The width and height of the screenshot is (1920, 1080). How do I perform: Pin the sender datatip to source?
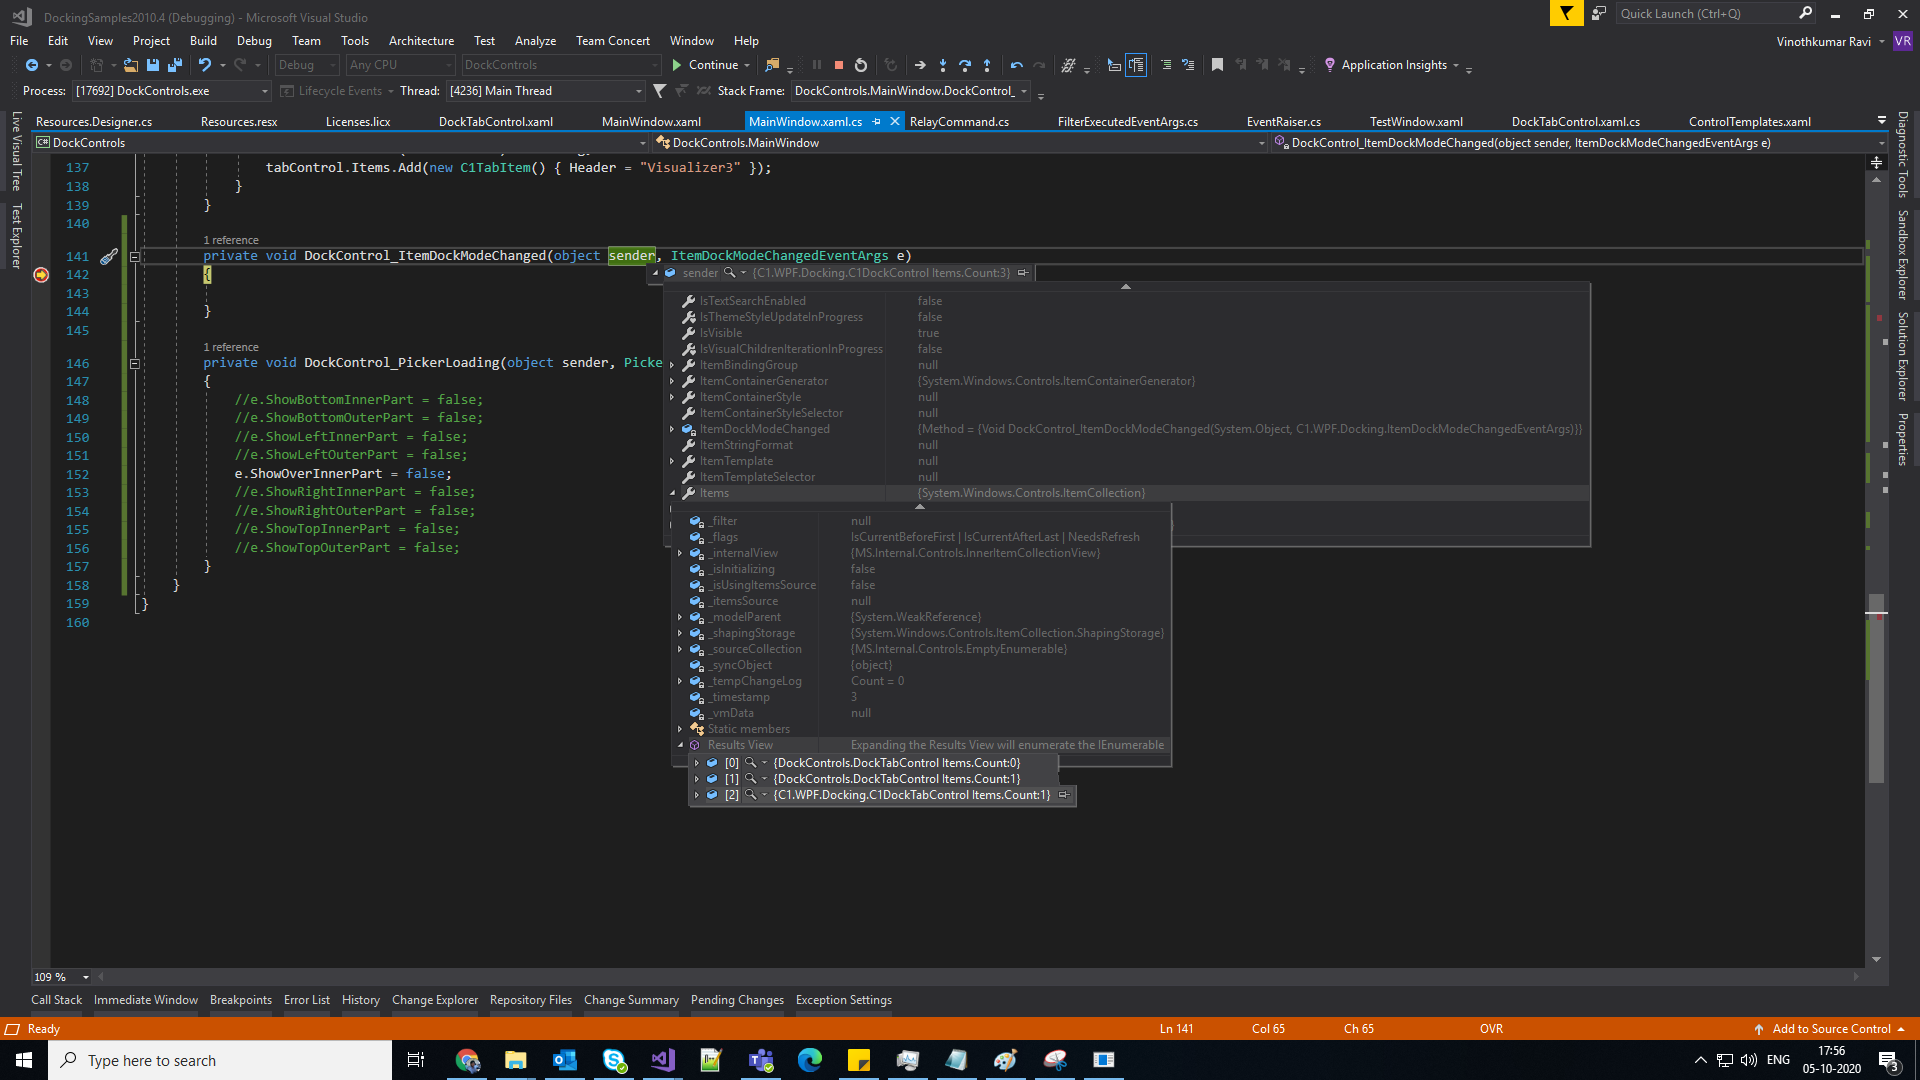1023,273
